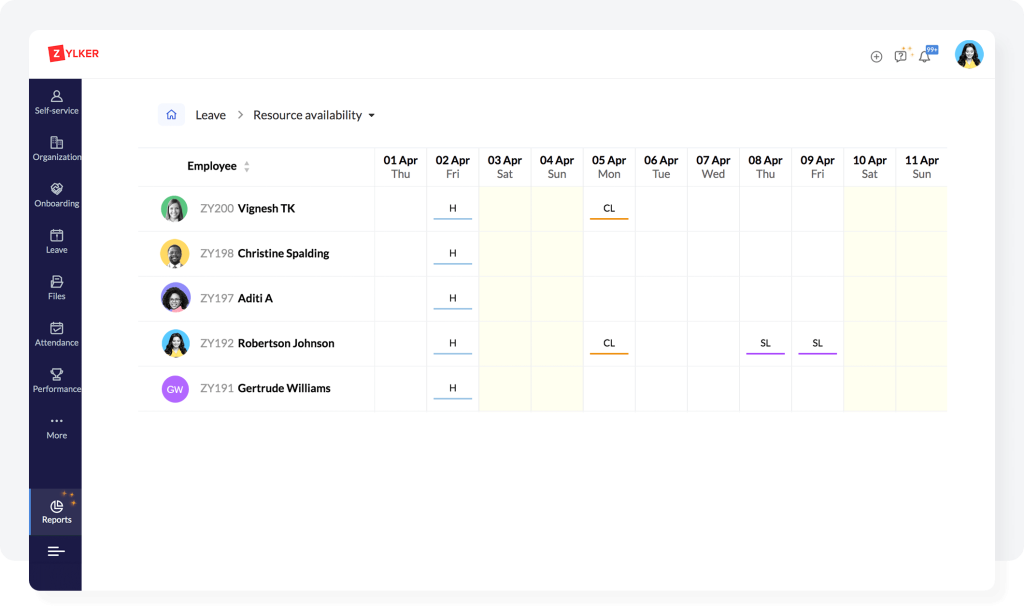This screenshot has height=612, width=1024.
Task: Open the Resource availability report dropdown
Action: pyautogui.click(x=313, y=115)
